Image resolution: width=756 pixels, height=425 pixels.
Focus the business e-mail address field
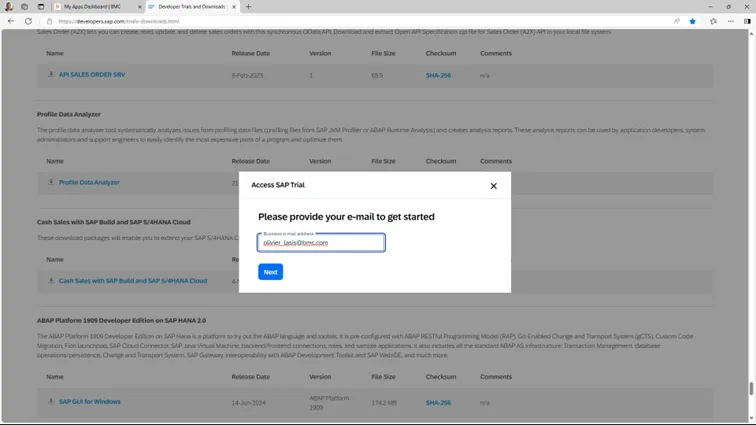[x=321, y=243]
